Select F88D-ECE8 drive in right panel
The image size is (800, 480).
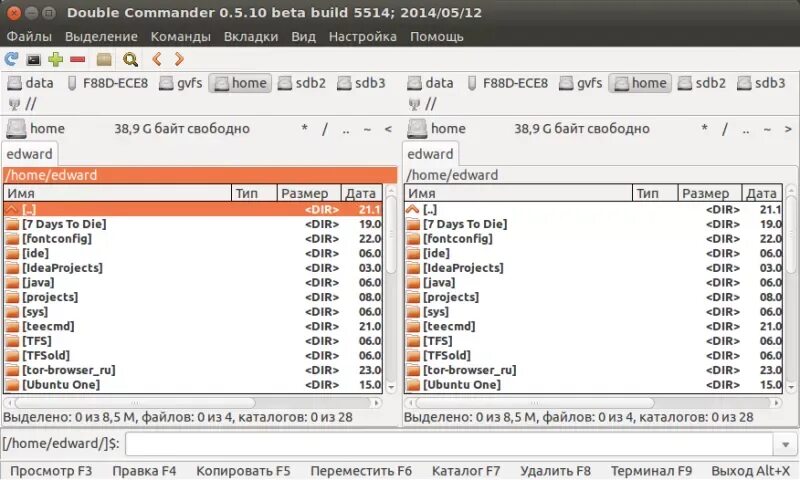click(508, 83)
